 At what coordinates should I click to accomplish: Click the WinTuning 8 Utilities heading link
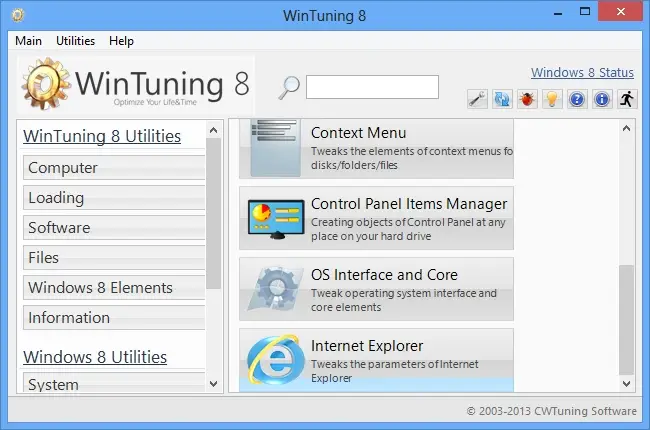[x=102, y=136]
